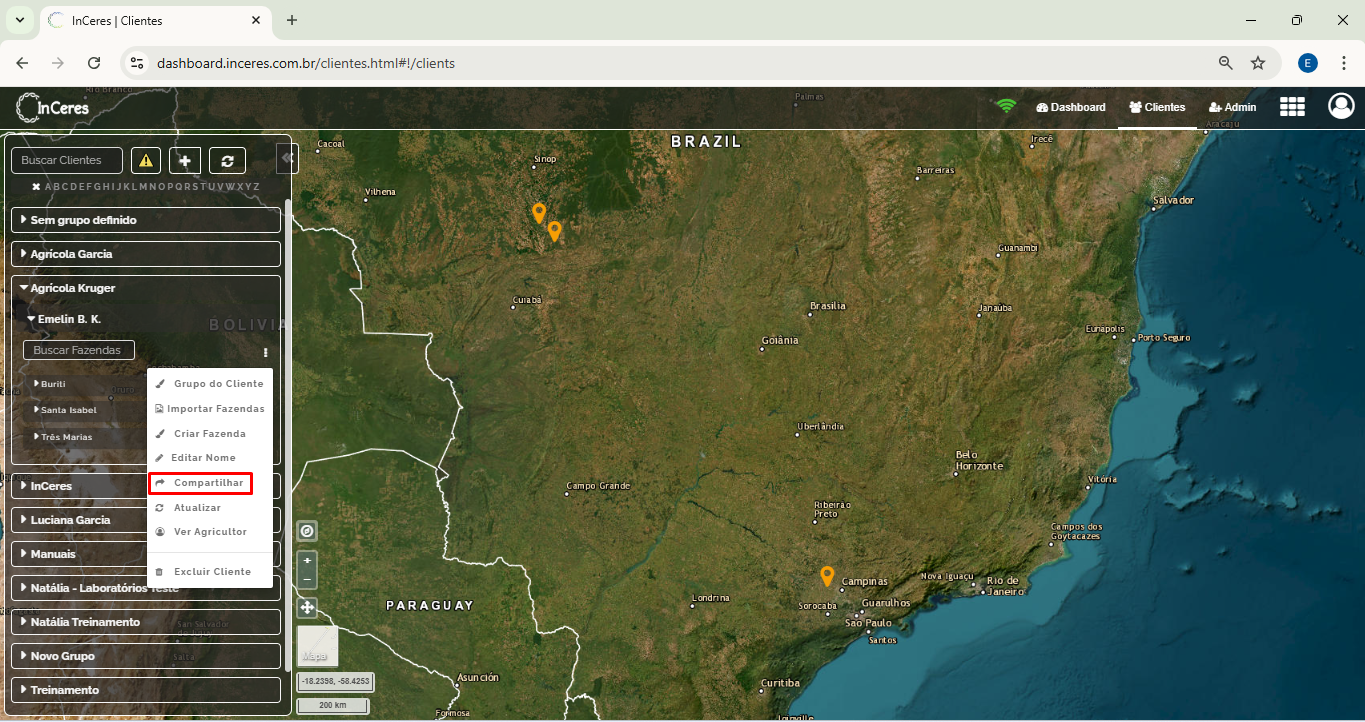Open the Clientes nav tab
1365x722 pixels.
point(1157,107)
